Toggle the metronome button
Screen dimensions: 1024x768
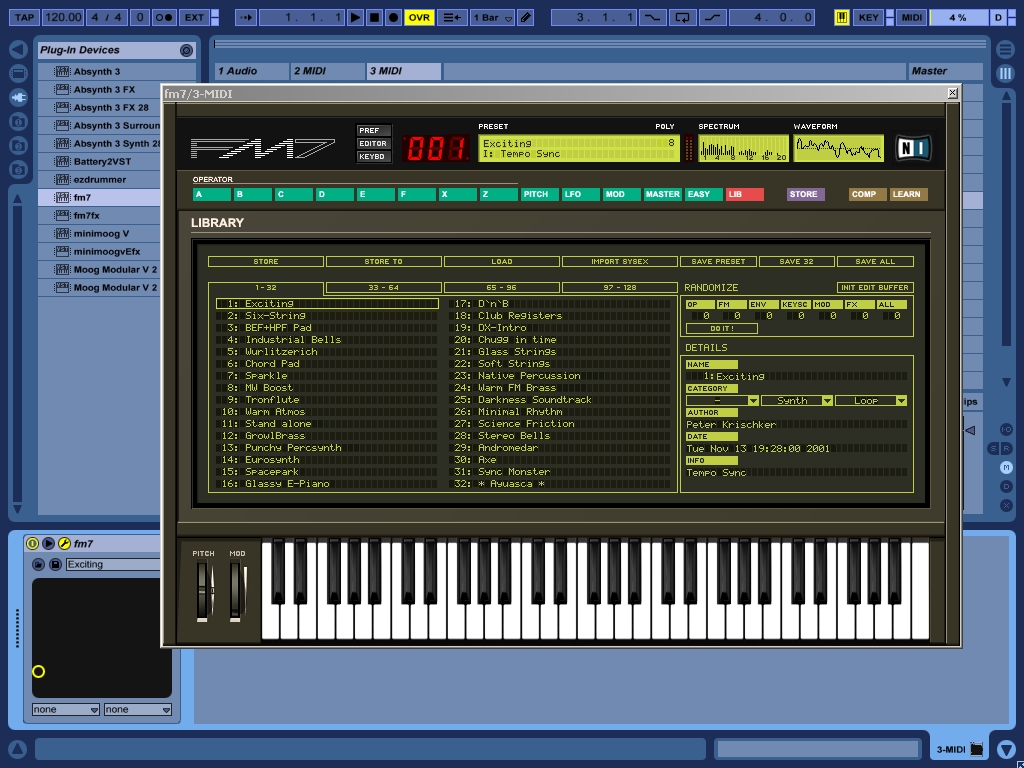[x=163, y=18]
